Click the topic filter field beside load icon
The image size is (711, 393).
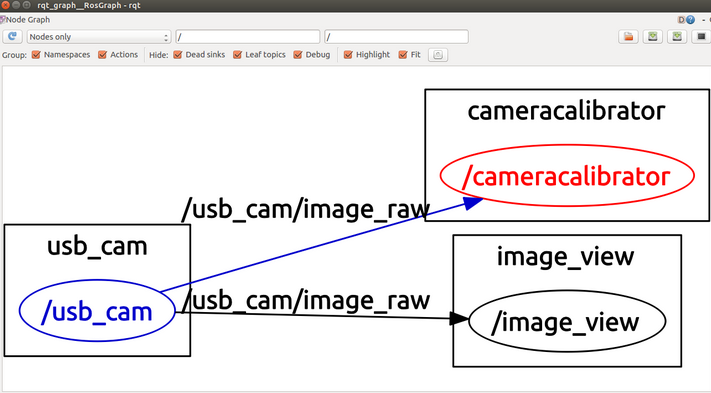396,37
